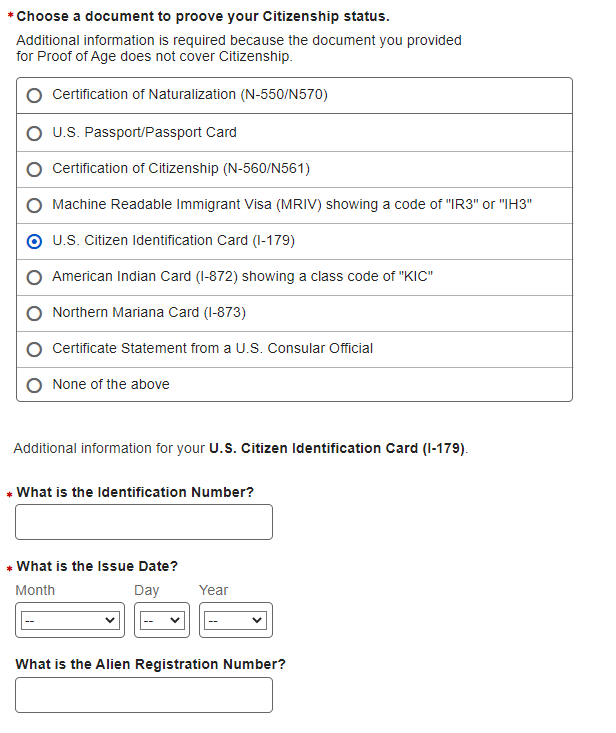Click the Year label above the dropdown
616x733 pixels.
(213, 590)
